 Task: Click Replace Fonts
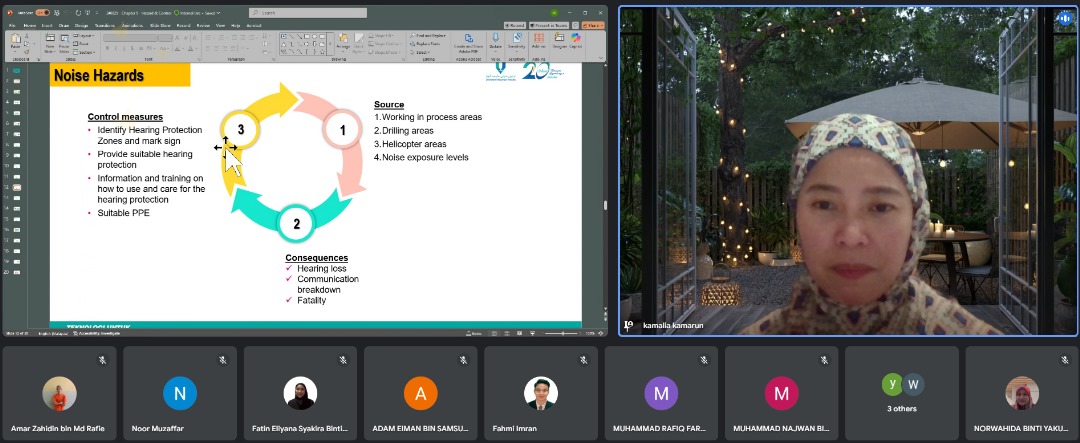[x=425, y=43]
